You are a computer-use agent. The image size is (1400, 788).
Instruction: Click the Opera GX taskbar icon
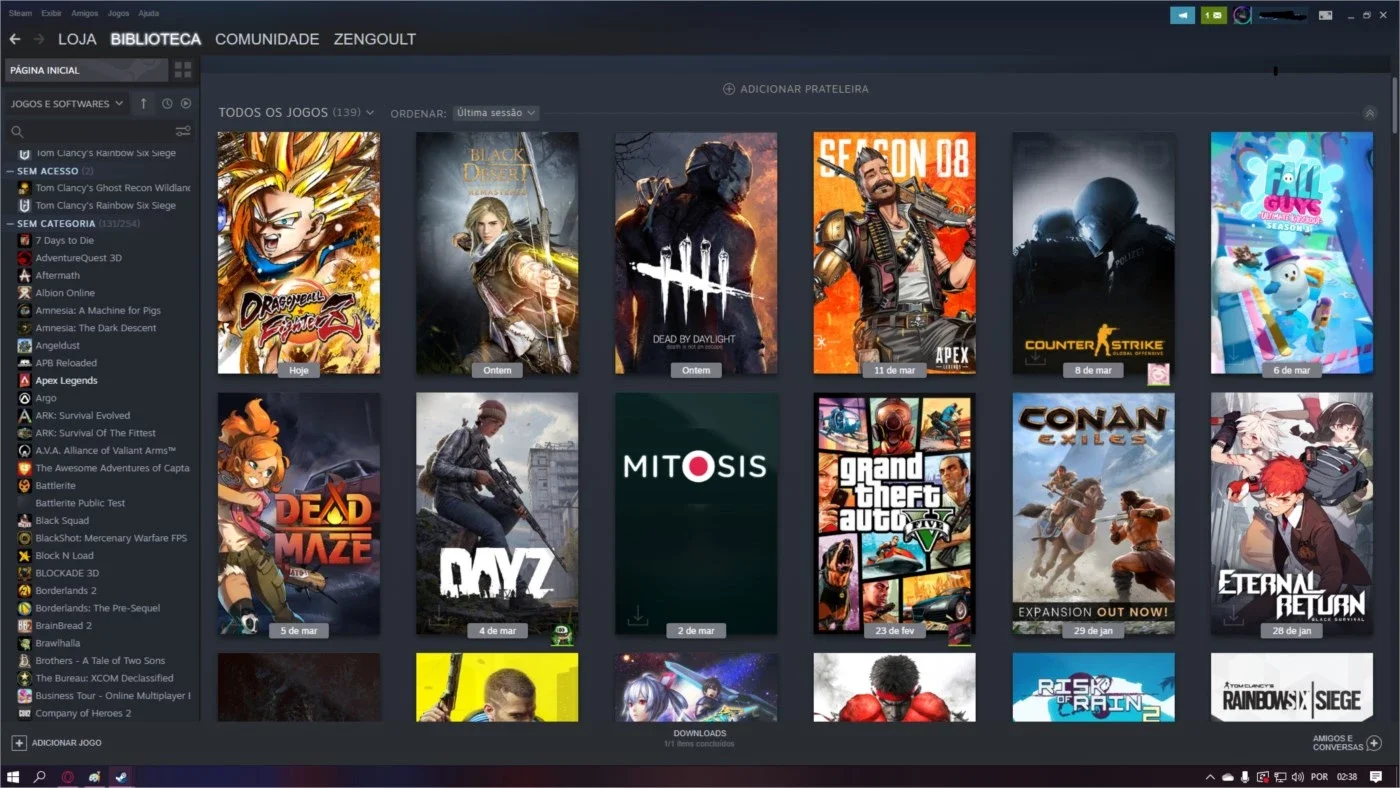click(x=68, y=776)
